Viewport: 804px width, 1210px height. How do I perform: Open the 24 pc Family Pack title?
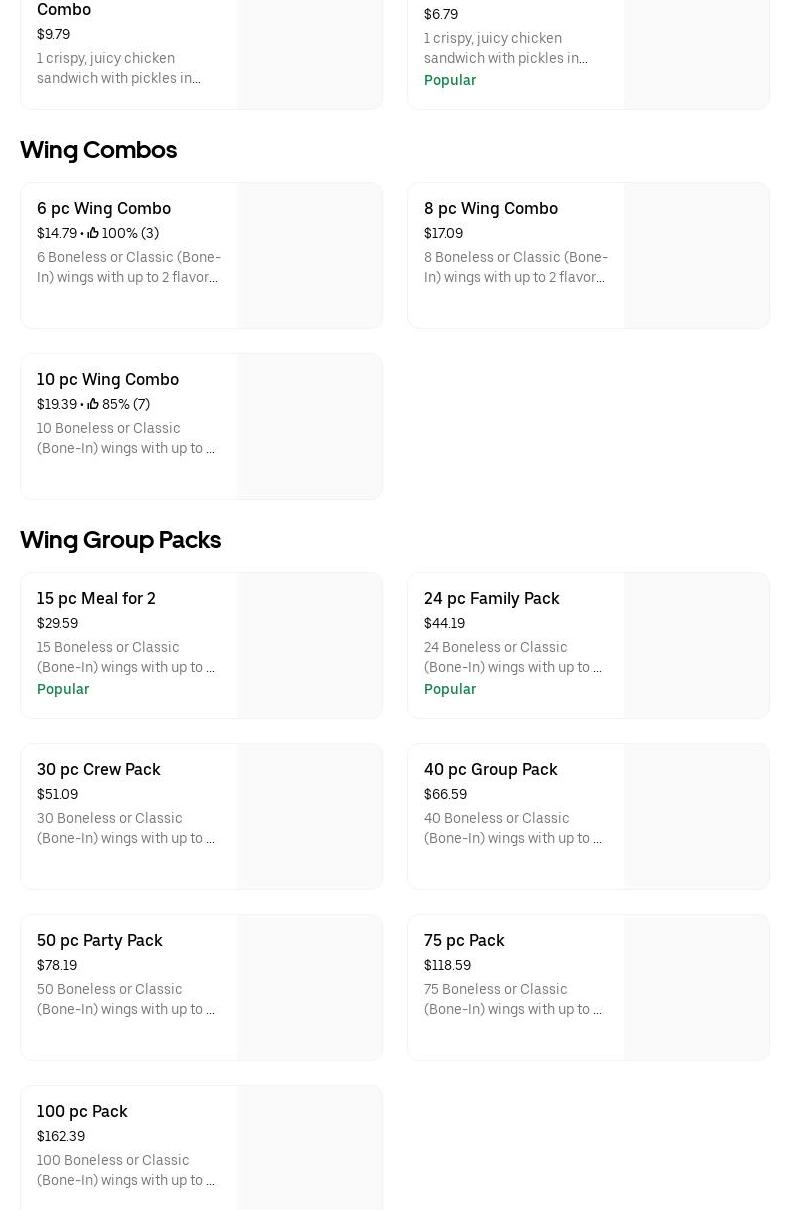point(491,598)
